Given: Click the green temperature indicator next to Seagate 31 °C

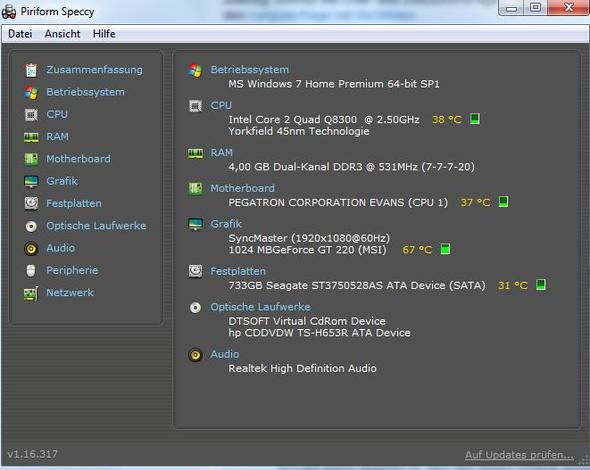Looking at the screenshot, I should pos(541,284).
